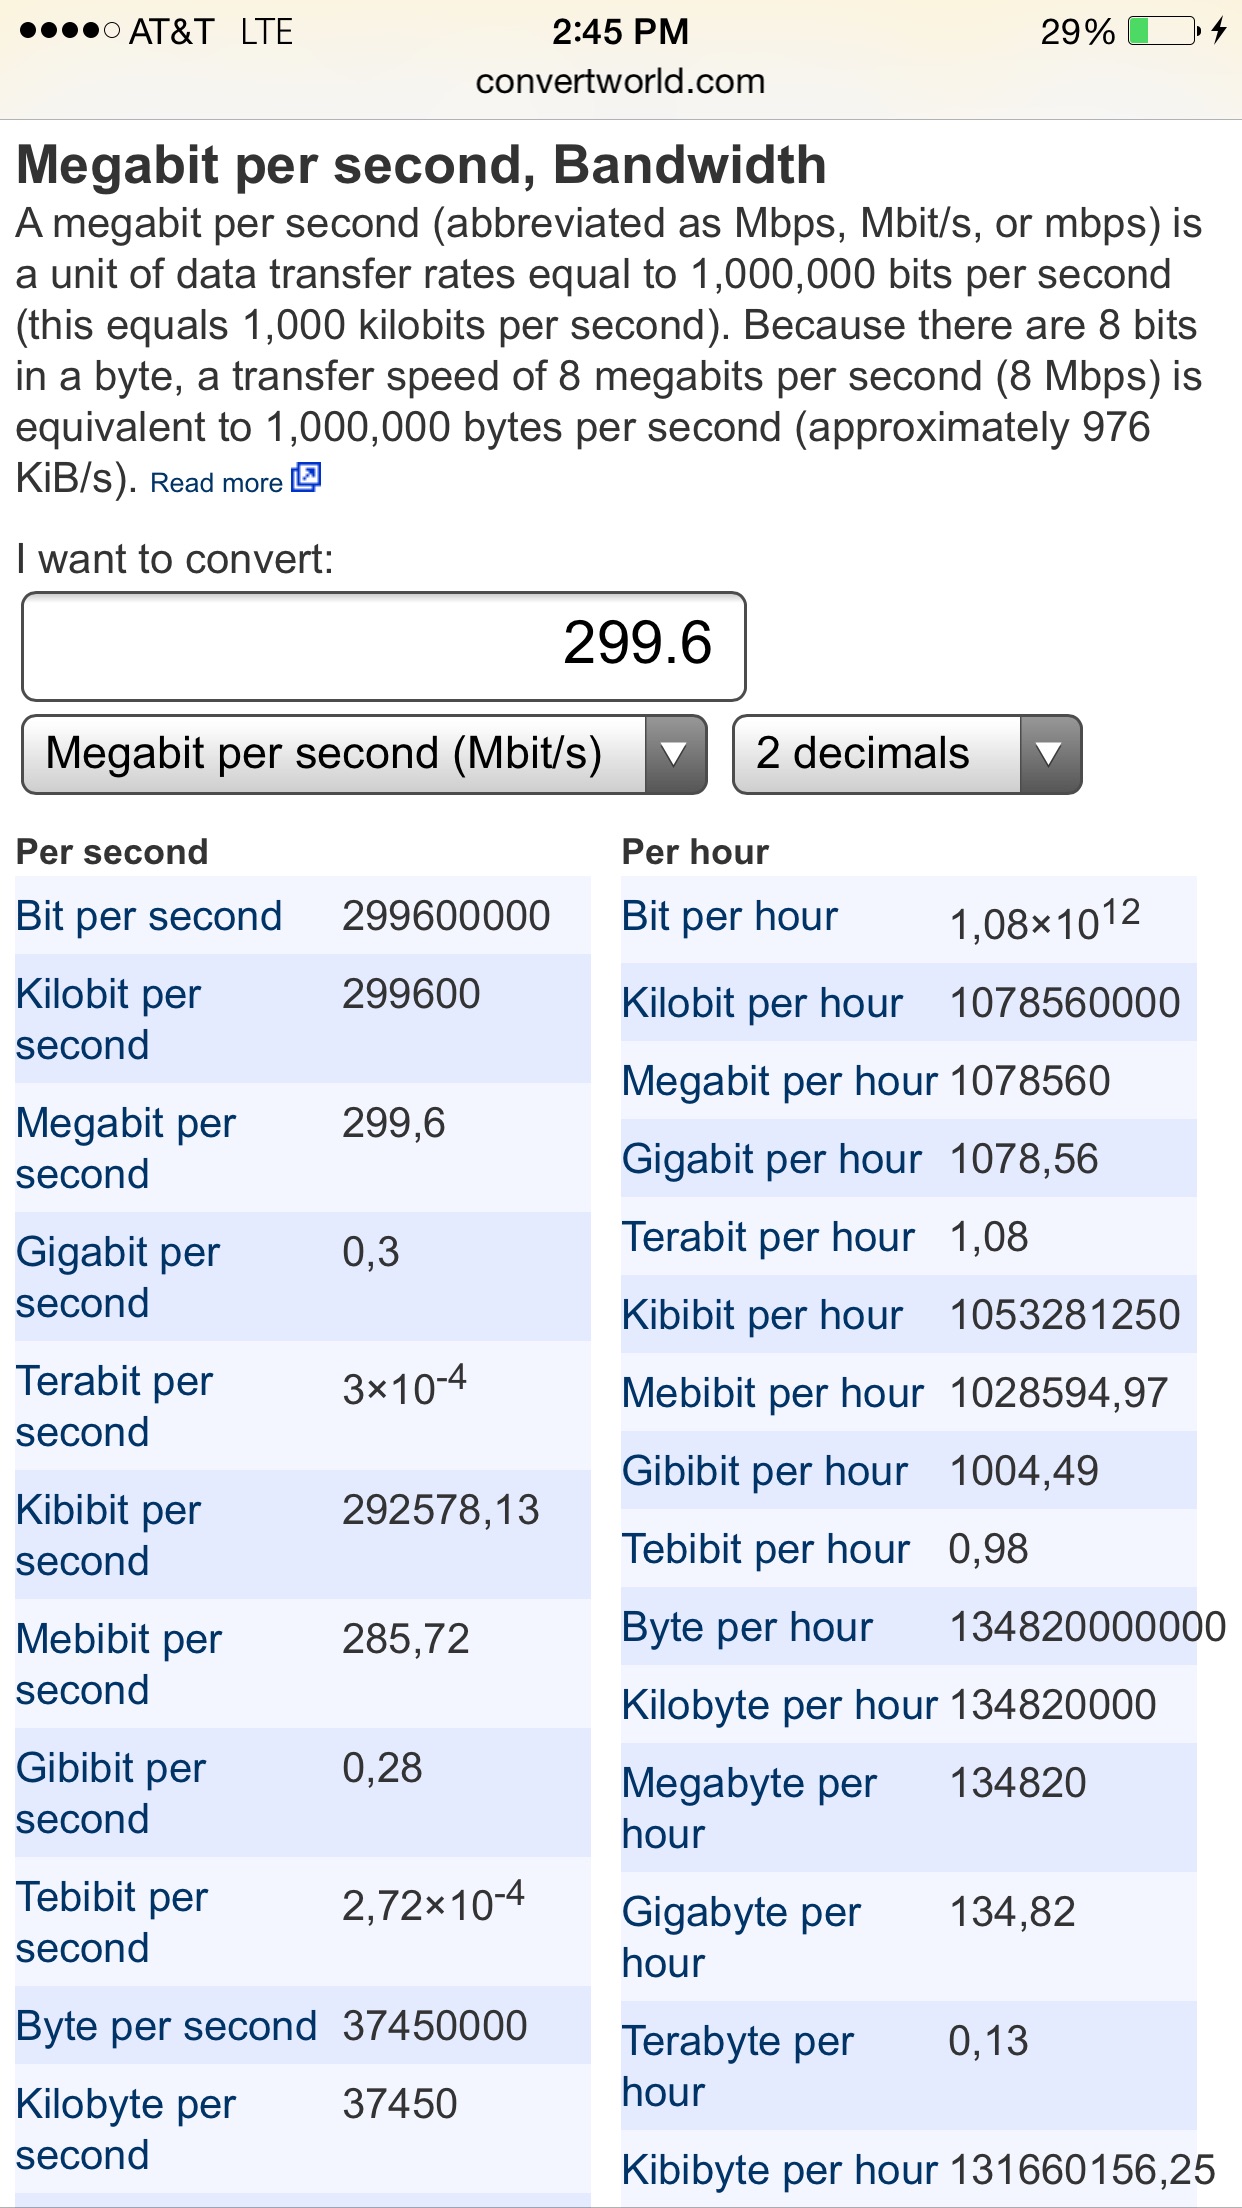Tap the battery icon in status bar
The height and width of the screenshot is (2208, 1242).
1164,31
